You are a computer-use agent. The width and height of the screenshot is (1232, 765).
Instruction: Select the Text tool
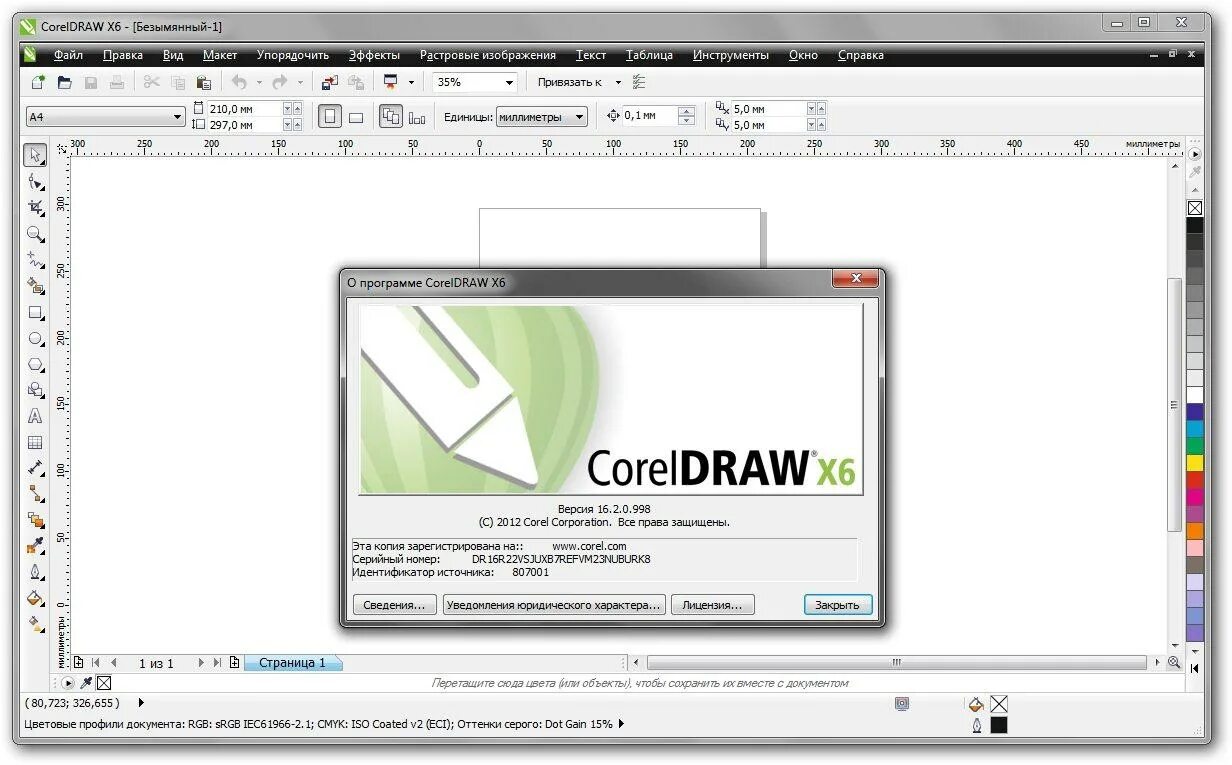36,416
